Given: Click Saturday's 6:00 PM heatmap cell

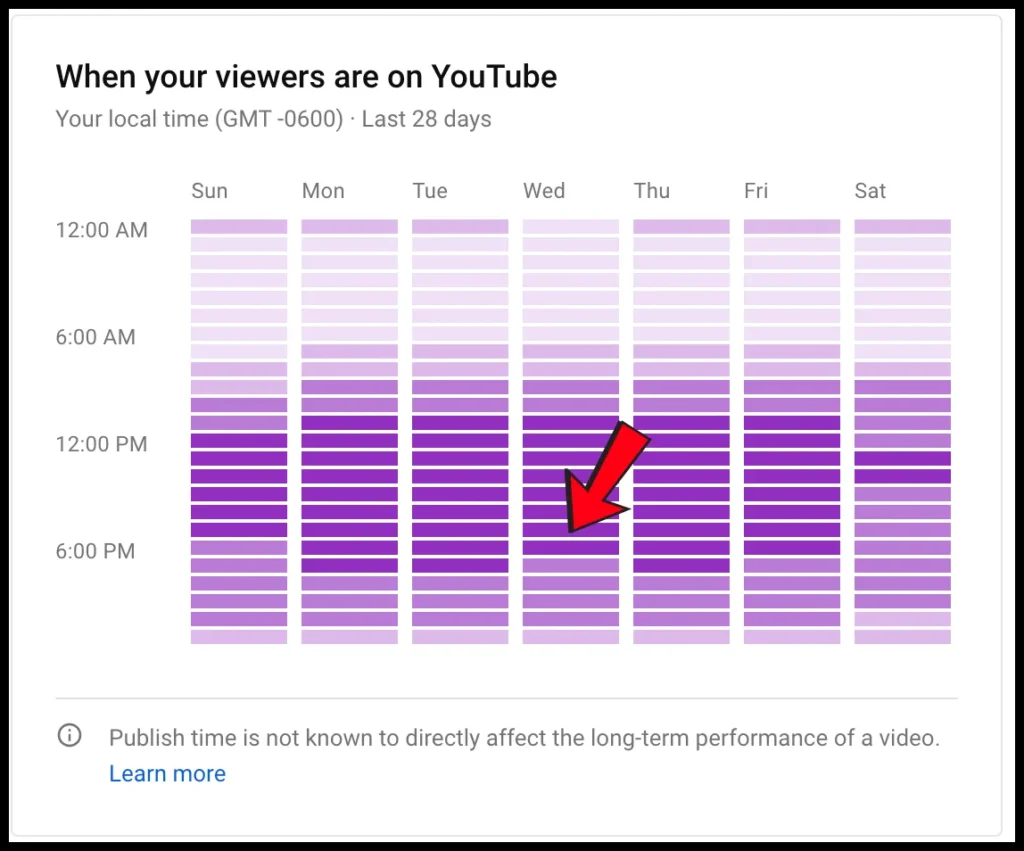Looking at the screenshot, I should click(903, 548).
